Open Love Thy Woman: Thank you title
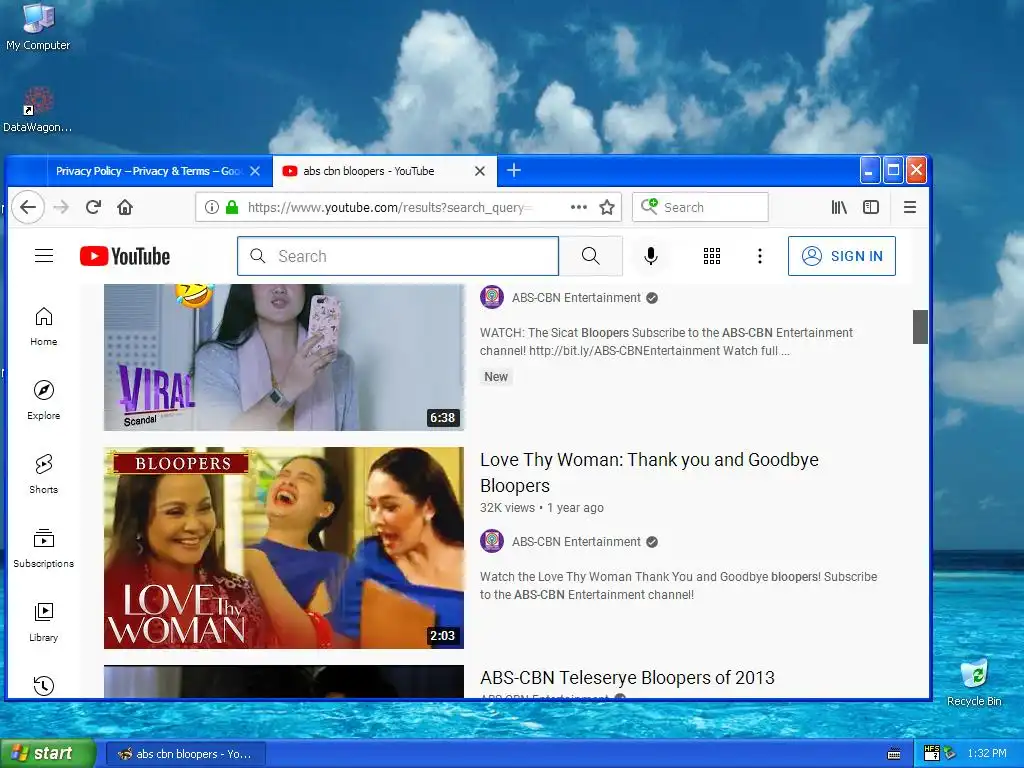 coord(649,472)
